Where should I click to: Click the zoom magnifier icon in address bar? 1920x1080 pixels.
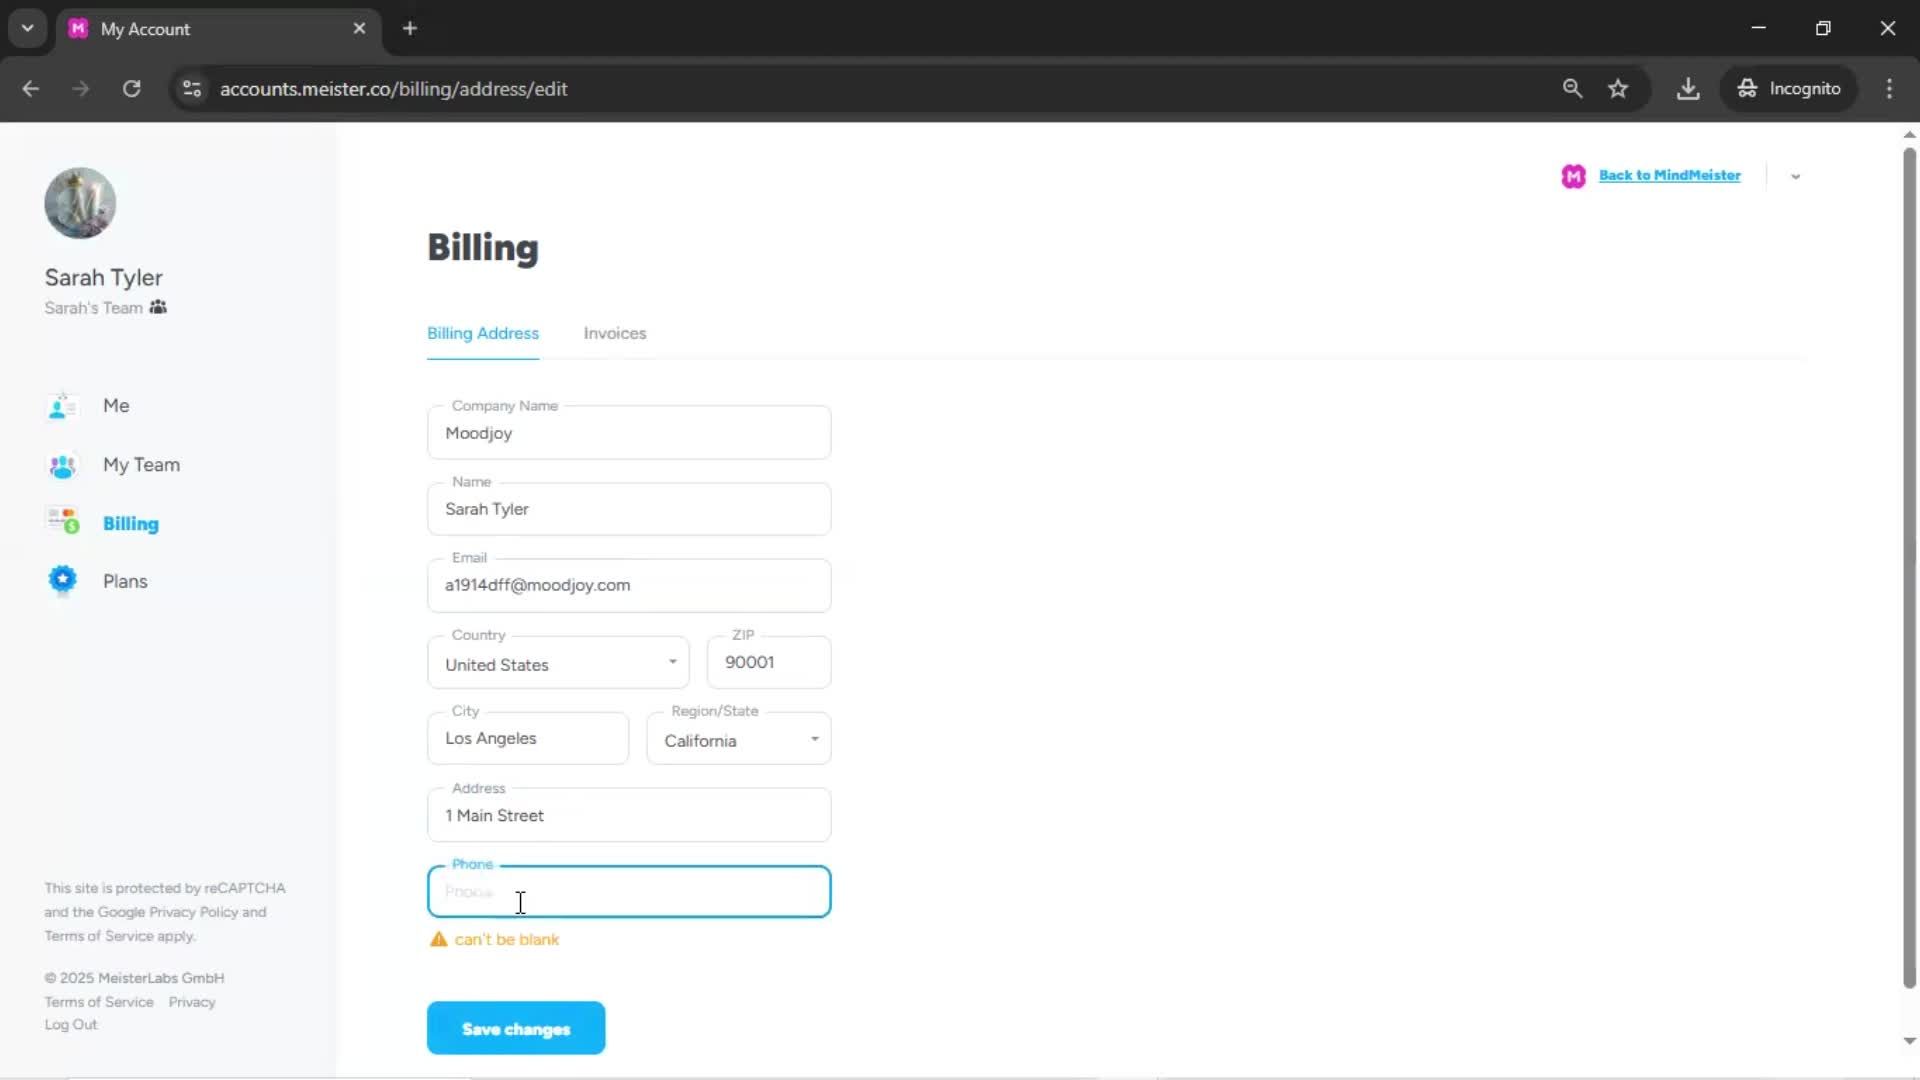coord(1572,89)
